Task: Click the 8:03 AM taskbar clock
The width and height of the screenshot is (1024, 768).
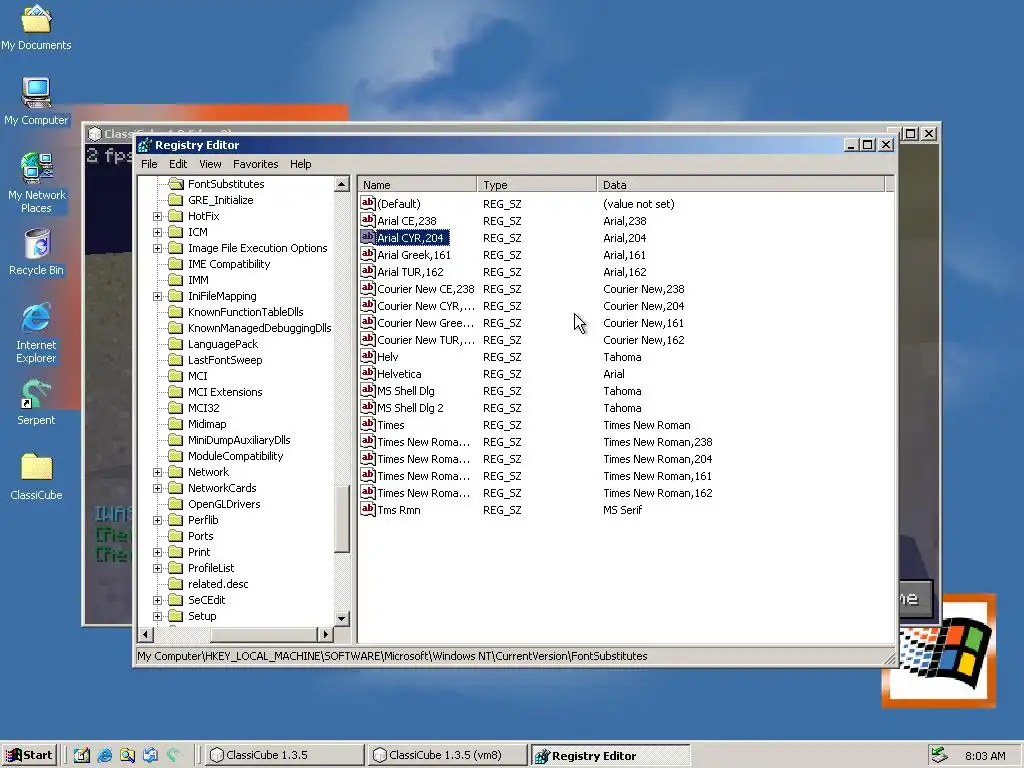Action: click(985, 756)
